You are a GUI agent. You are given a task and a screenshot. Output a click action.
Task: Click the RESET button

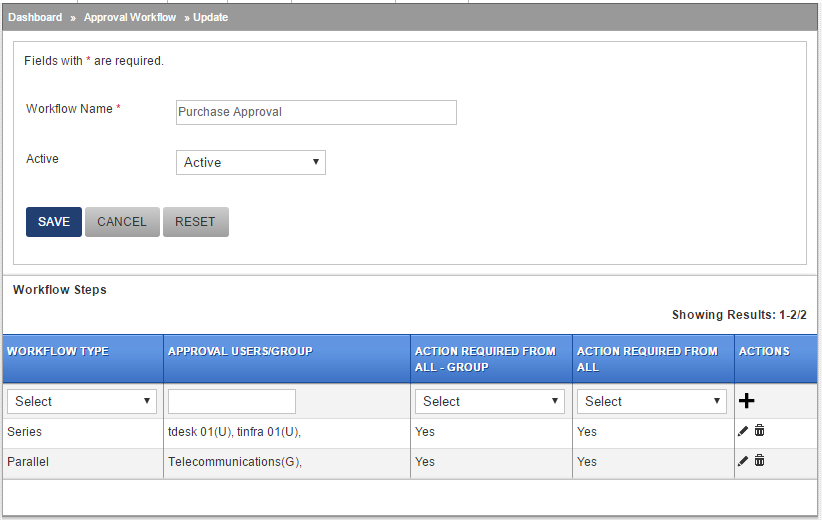coord(196,222)
